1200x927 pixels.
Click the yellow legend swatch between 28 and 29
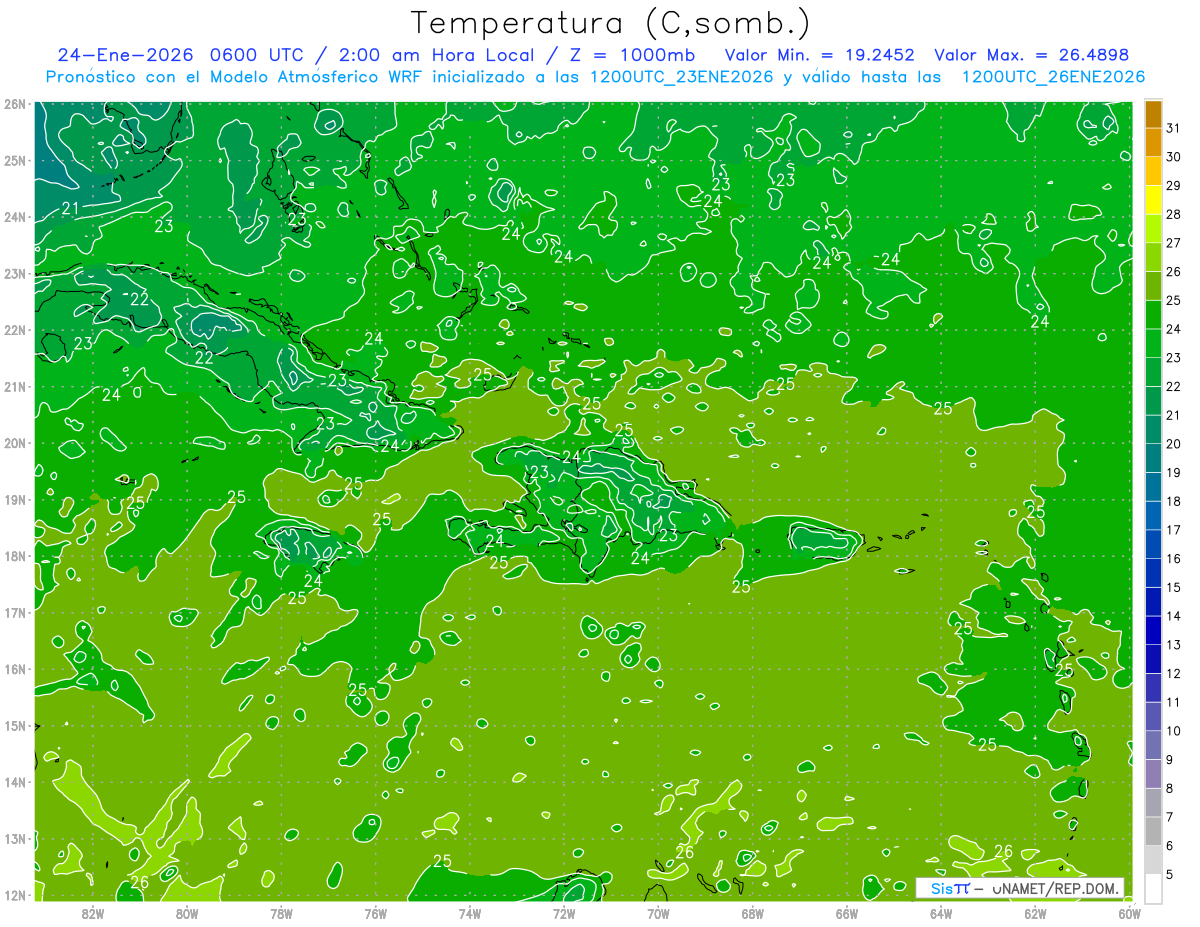[1153, 201]
